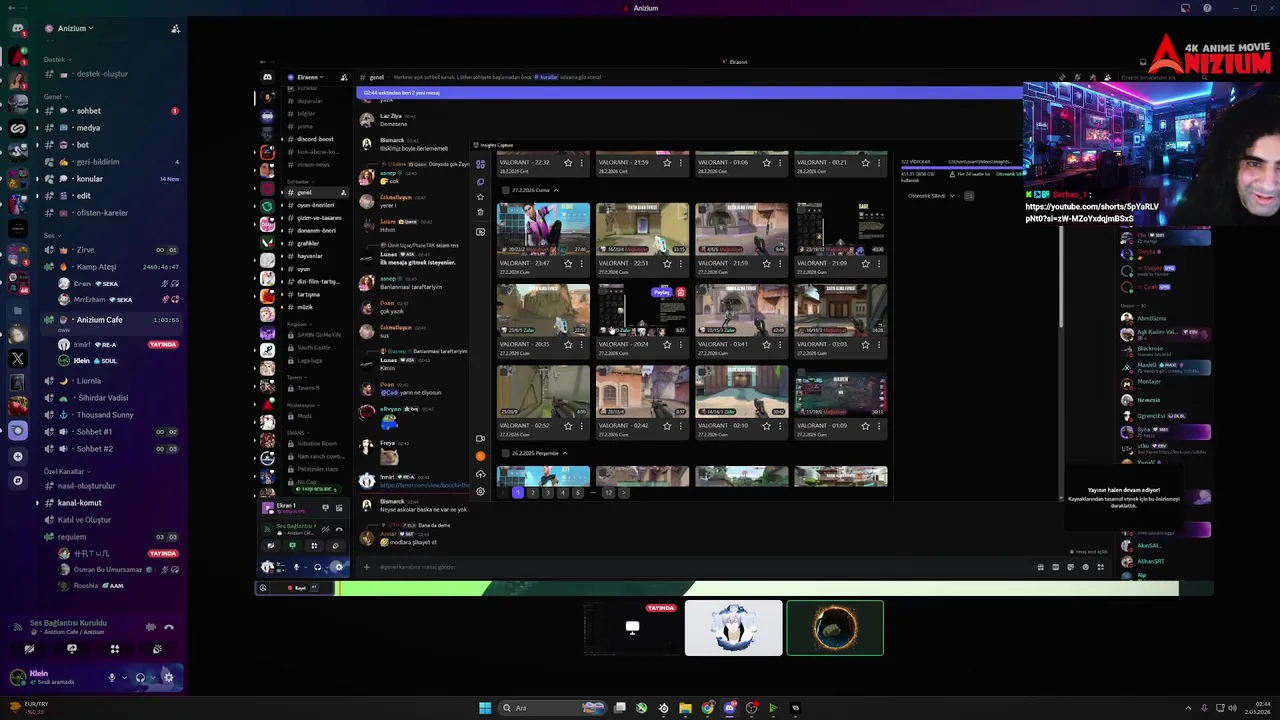Open activities launcher in voice panel
Viewport: 1280px width, 720px height.
click(115, 649)
